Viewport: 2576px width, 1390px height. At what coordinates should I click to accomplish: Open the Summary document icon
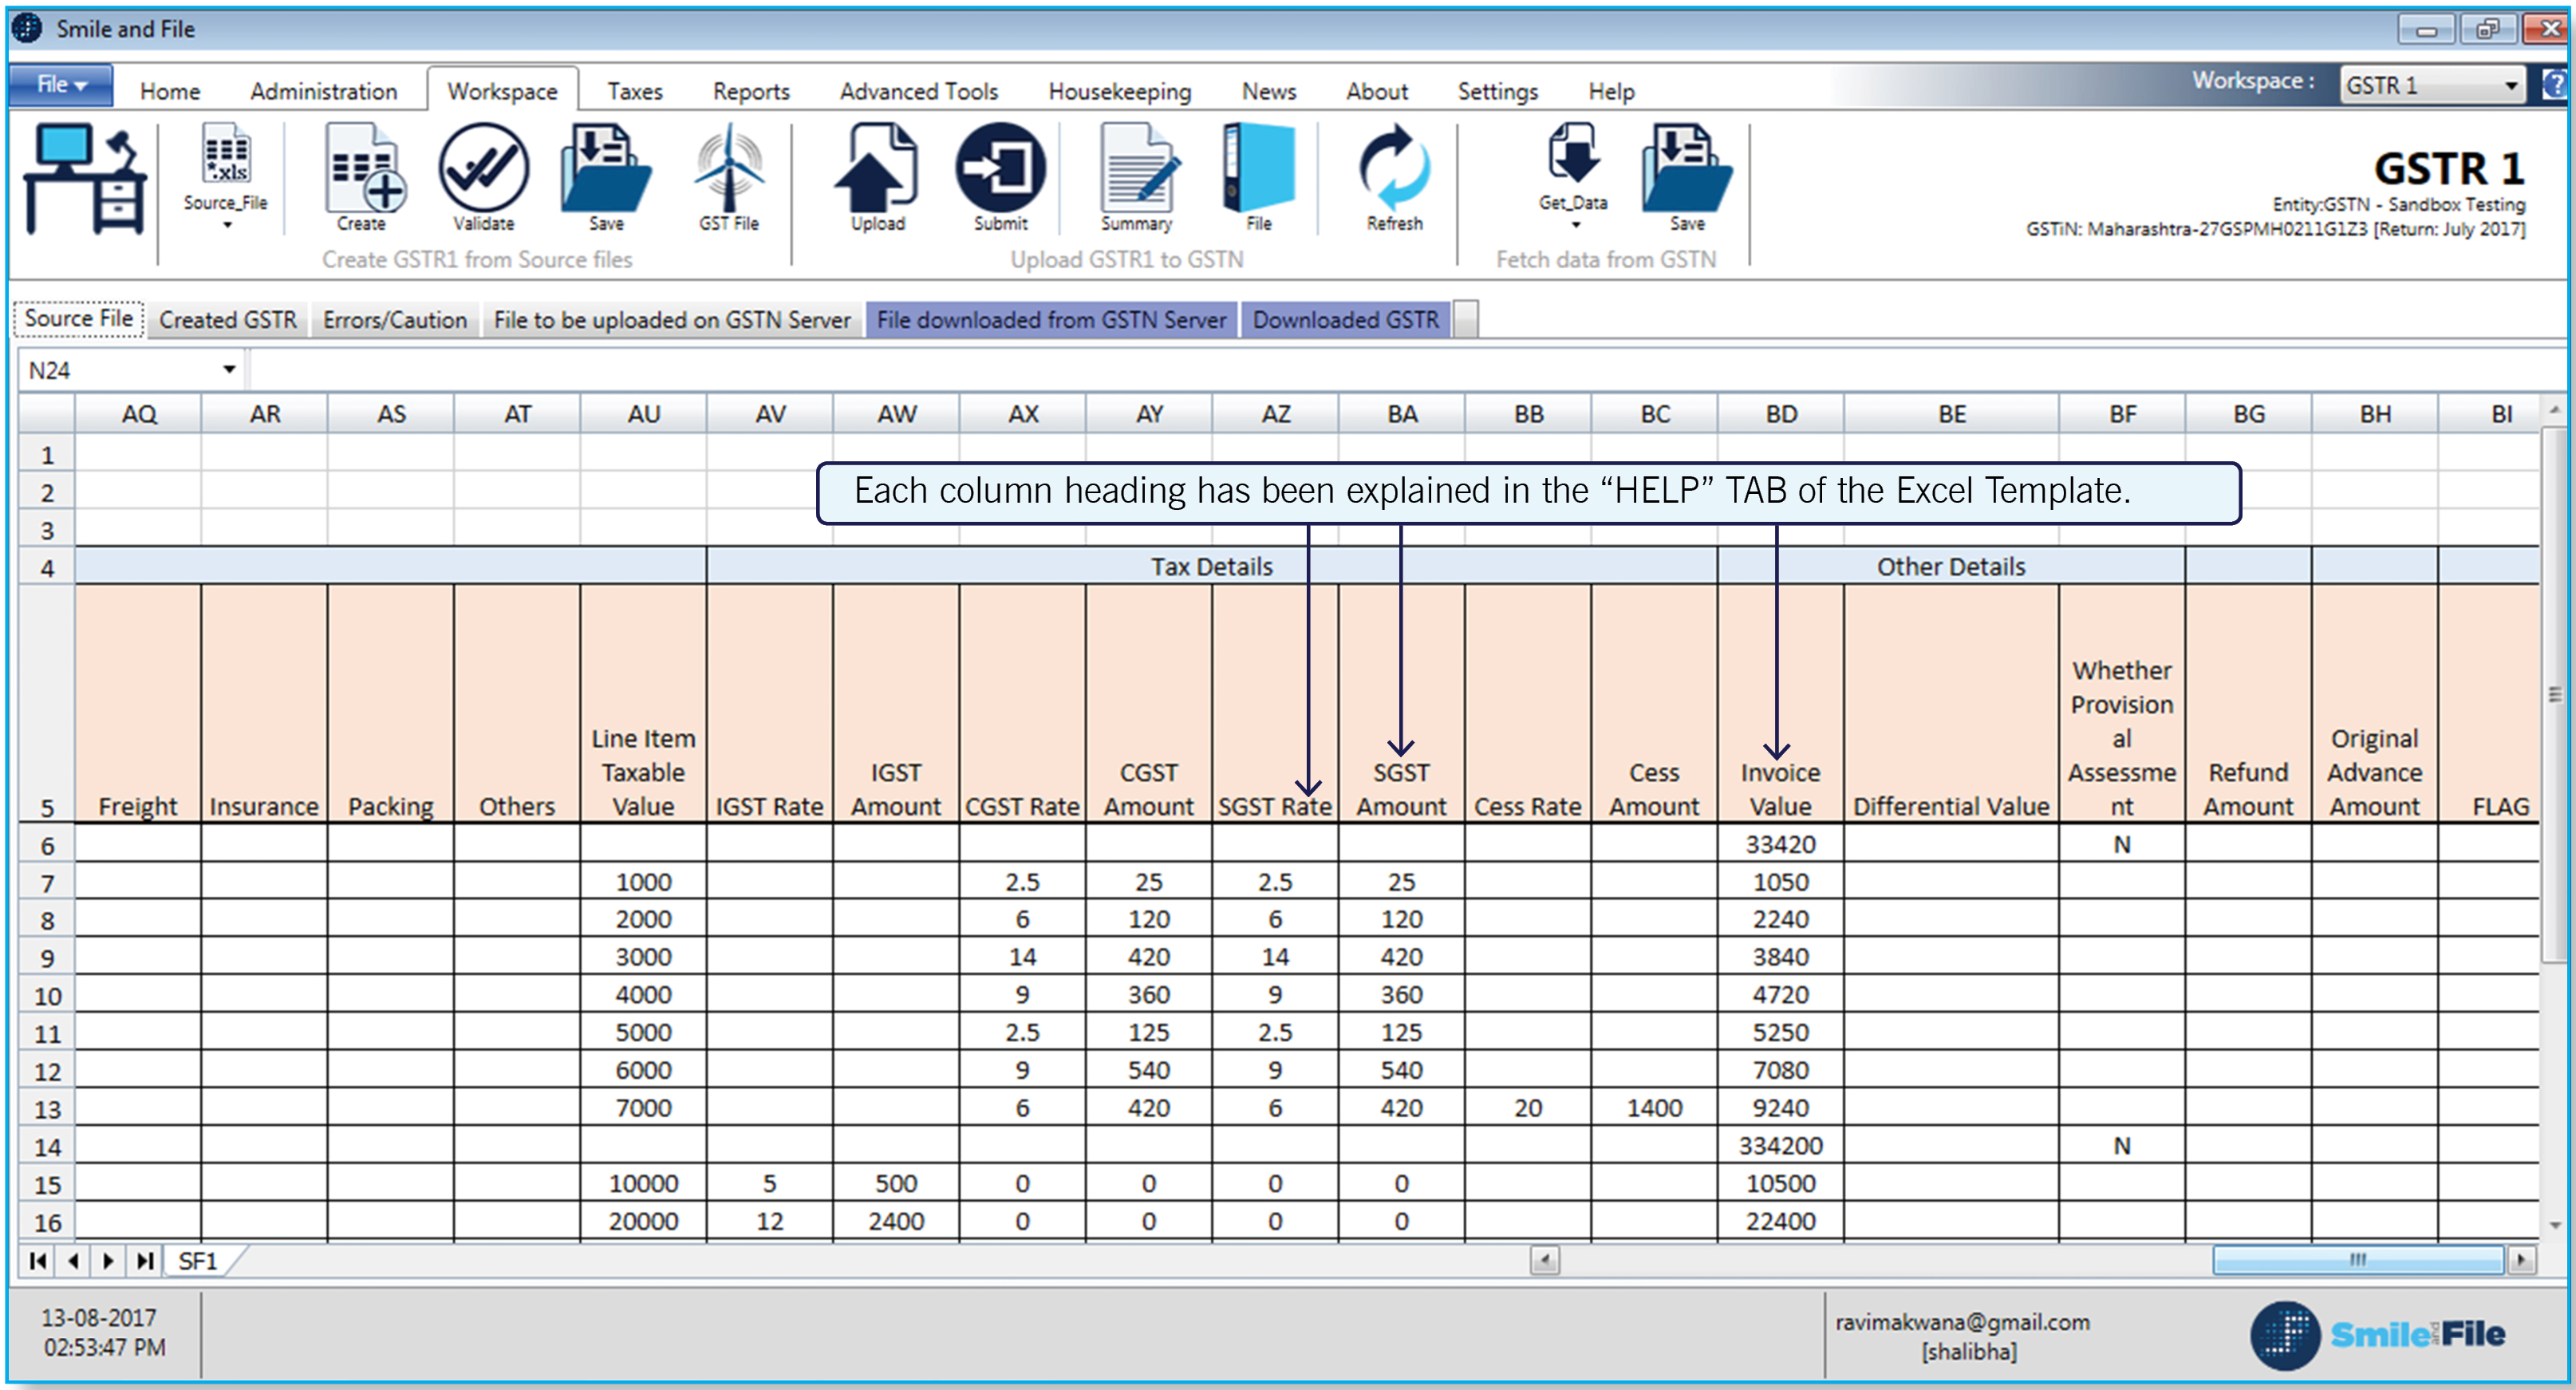click(1137, 168)
